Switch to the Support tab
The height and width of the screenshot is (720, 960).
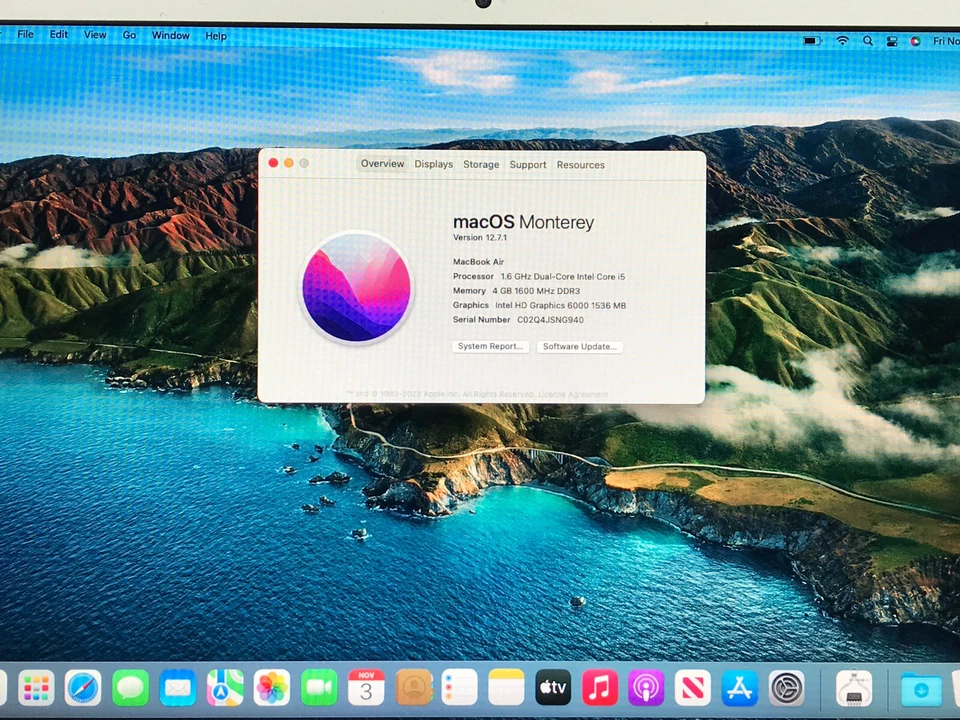528,165
